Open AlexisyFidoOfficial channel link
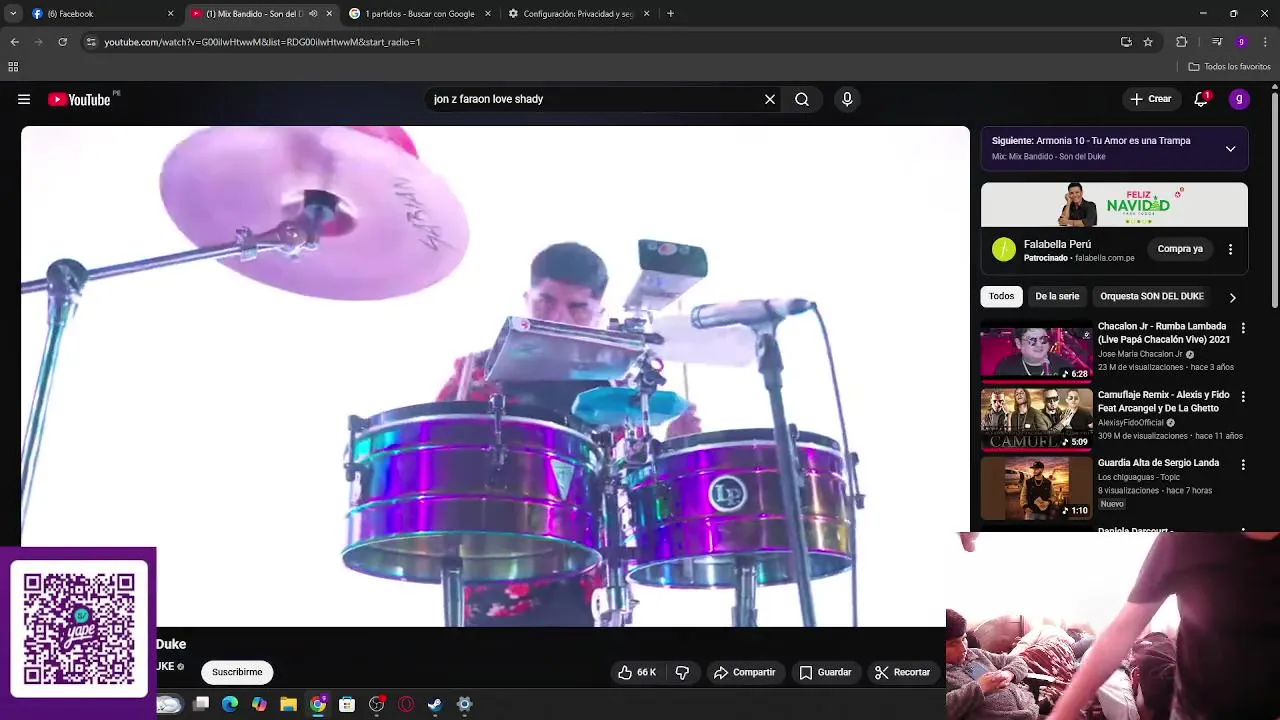The image size is (1280, 720). 1131,422
